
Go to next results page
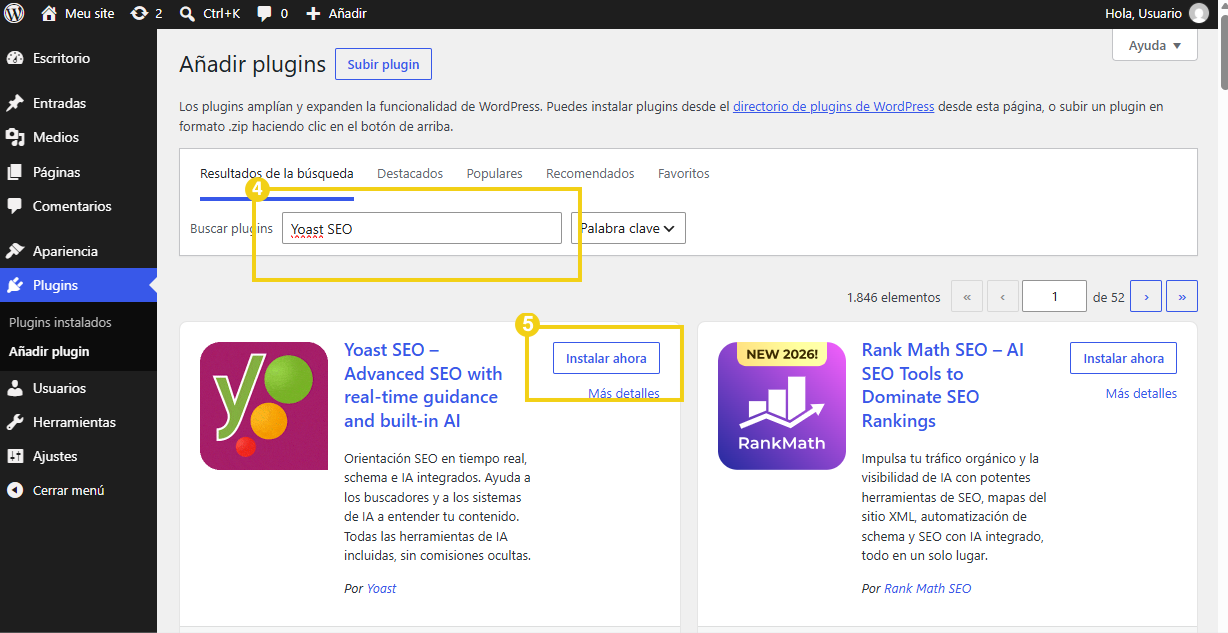pos(1146,297)
